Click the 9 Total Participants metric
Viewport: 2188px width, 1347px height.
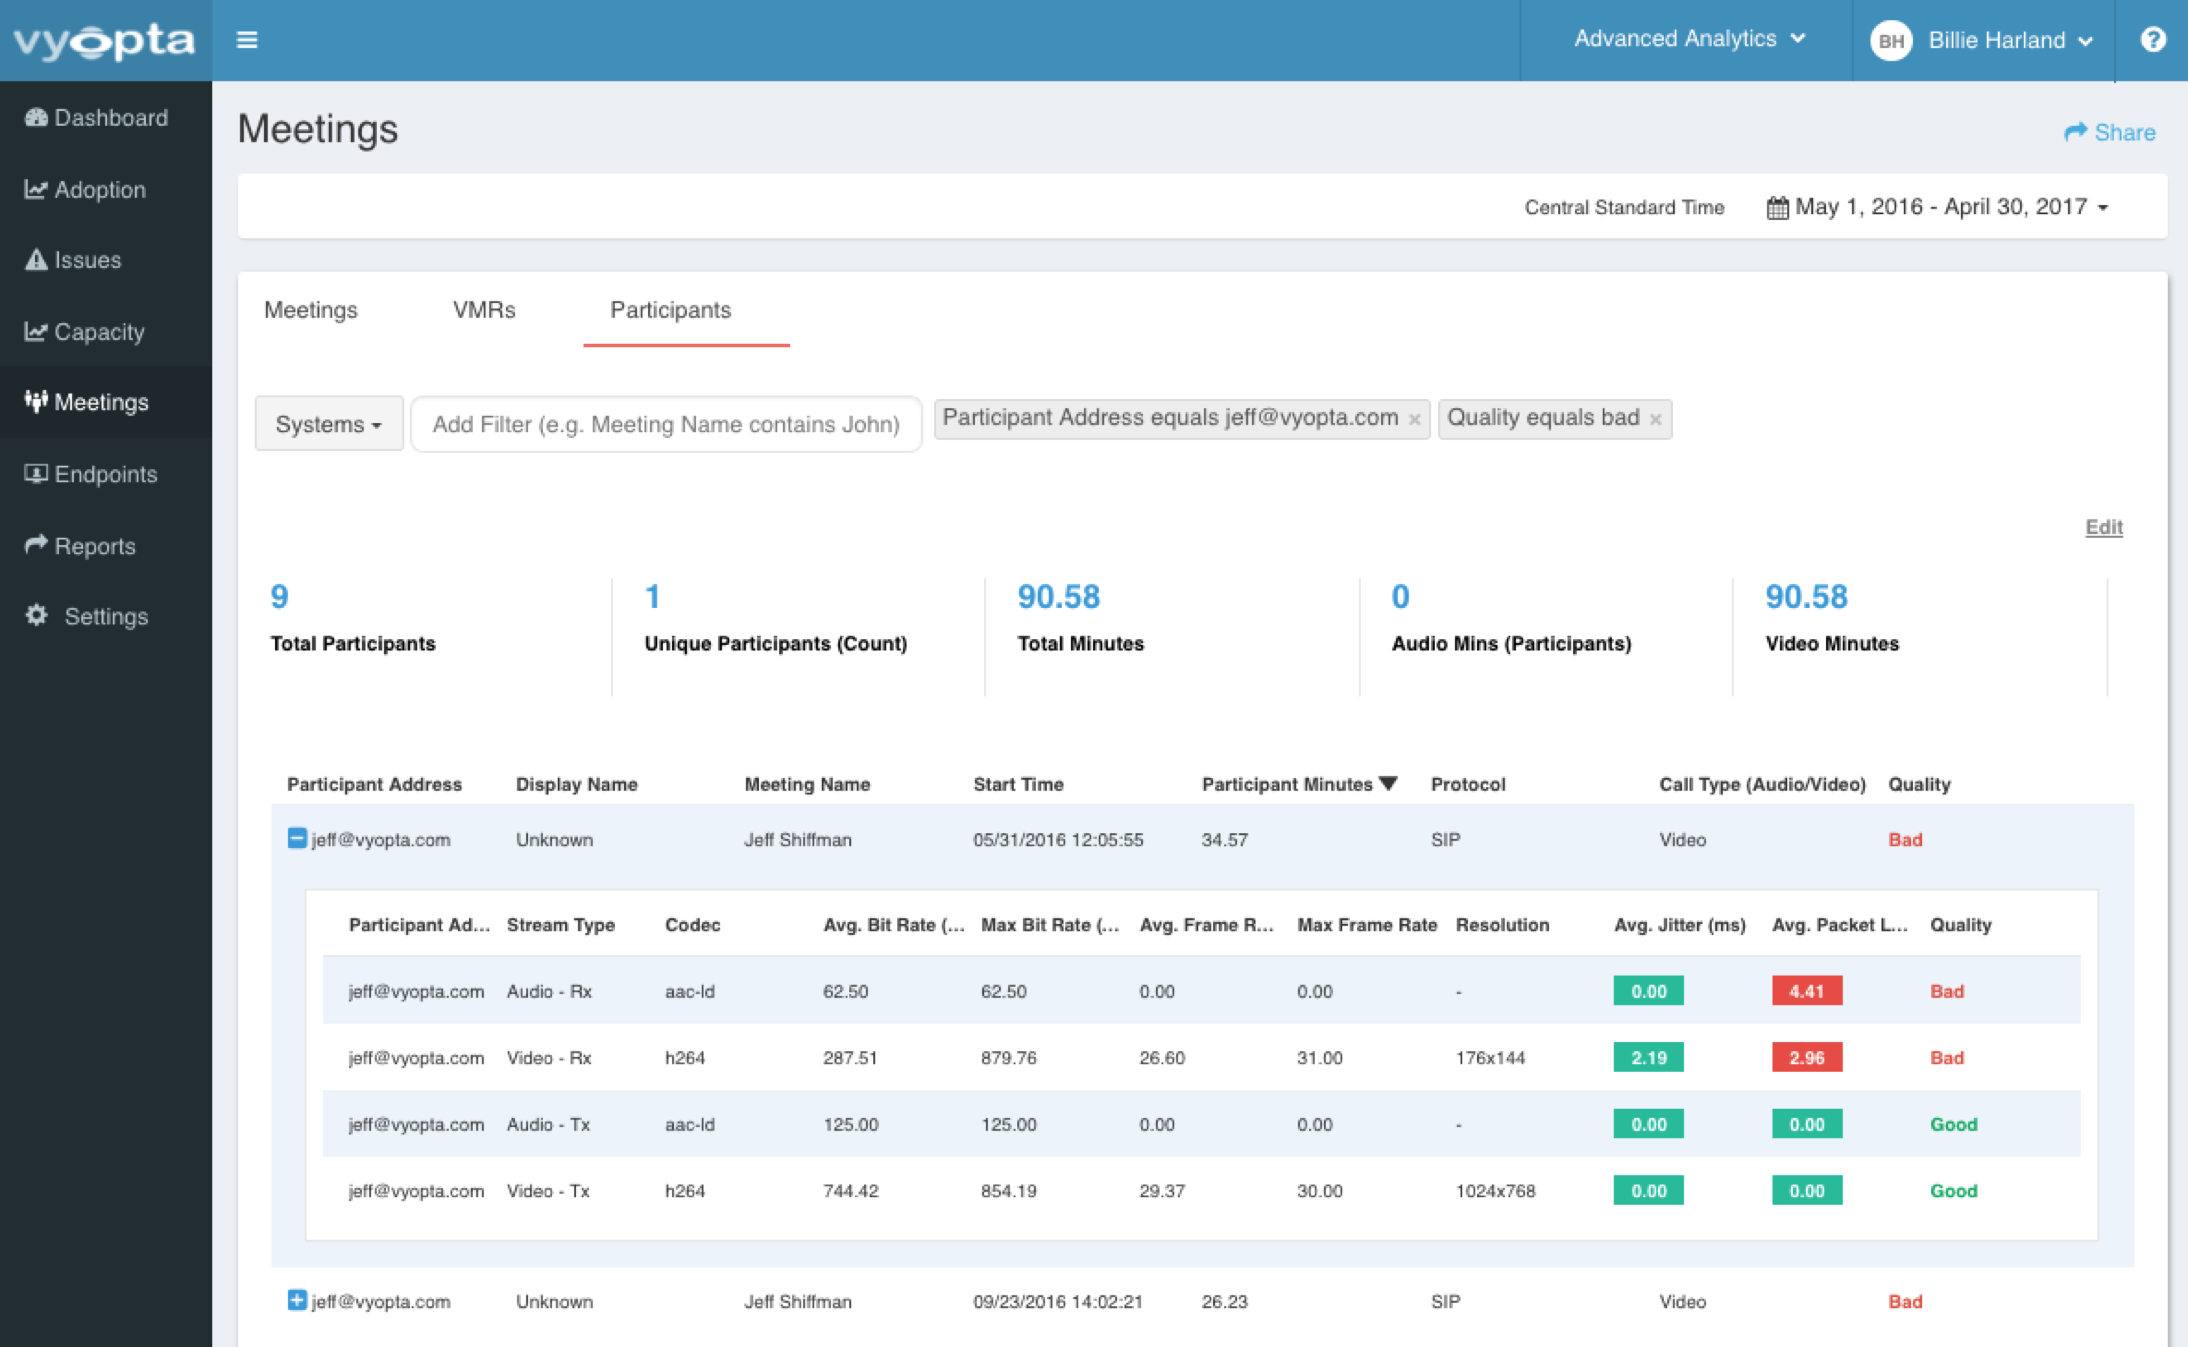pyautogui.click(x=353, y=618)
